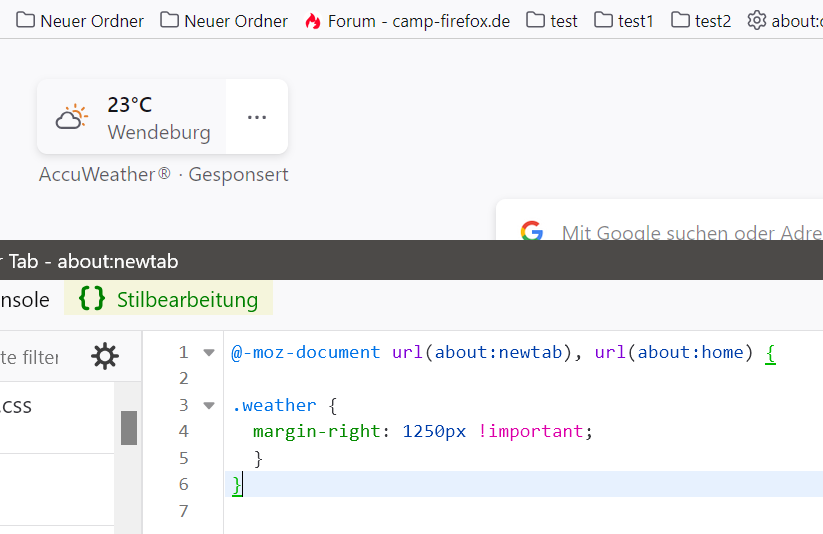Open Style Editor options gear icon
Screen dimensions: 823x534
coord(104,356)
